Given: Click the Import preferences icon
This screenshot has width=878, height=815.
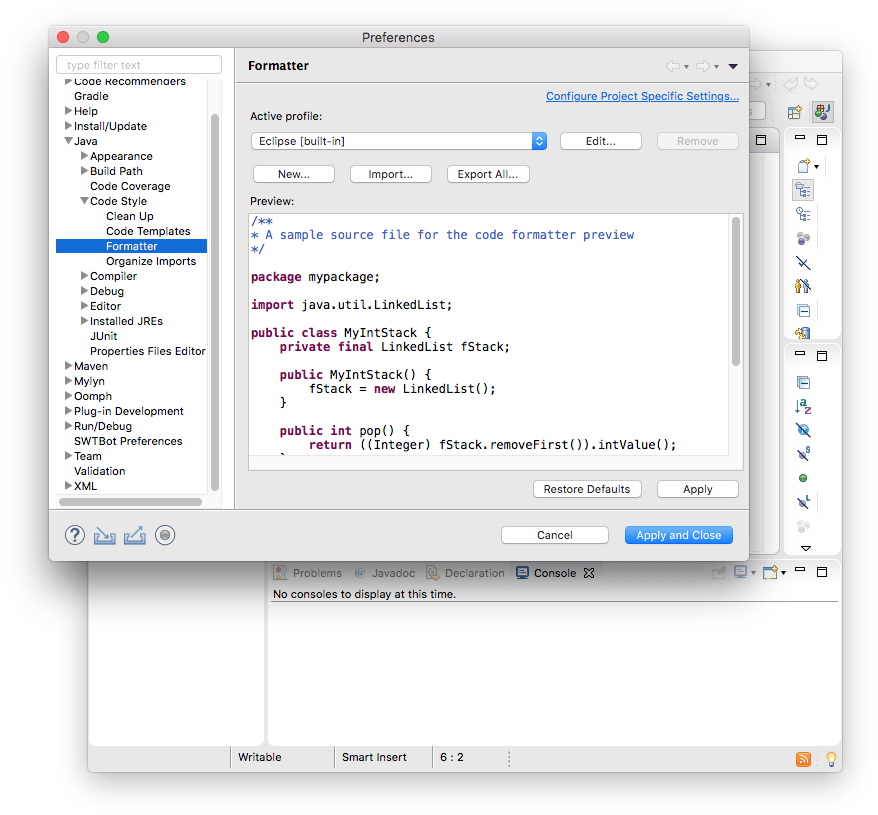Looking at the screenshot, I should (105, 535).
